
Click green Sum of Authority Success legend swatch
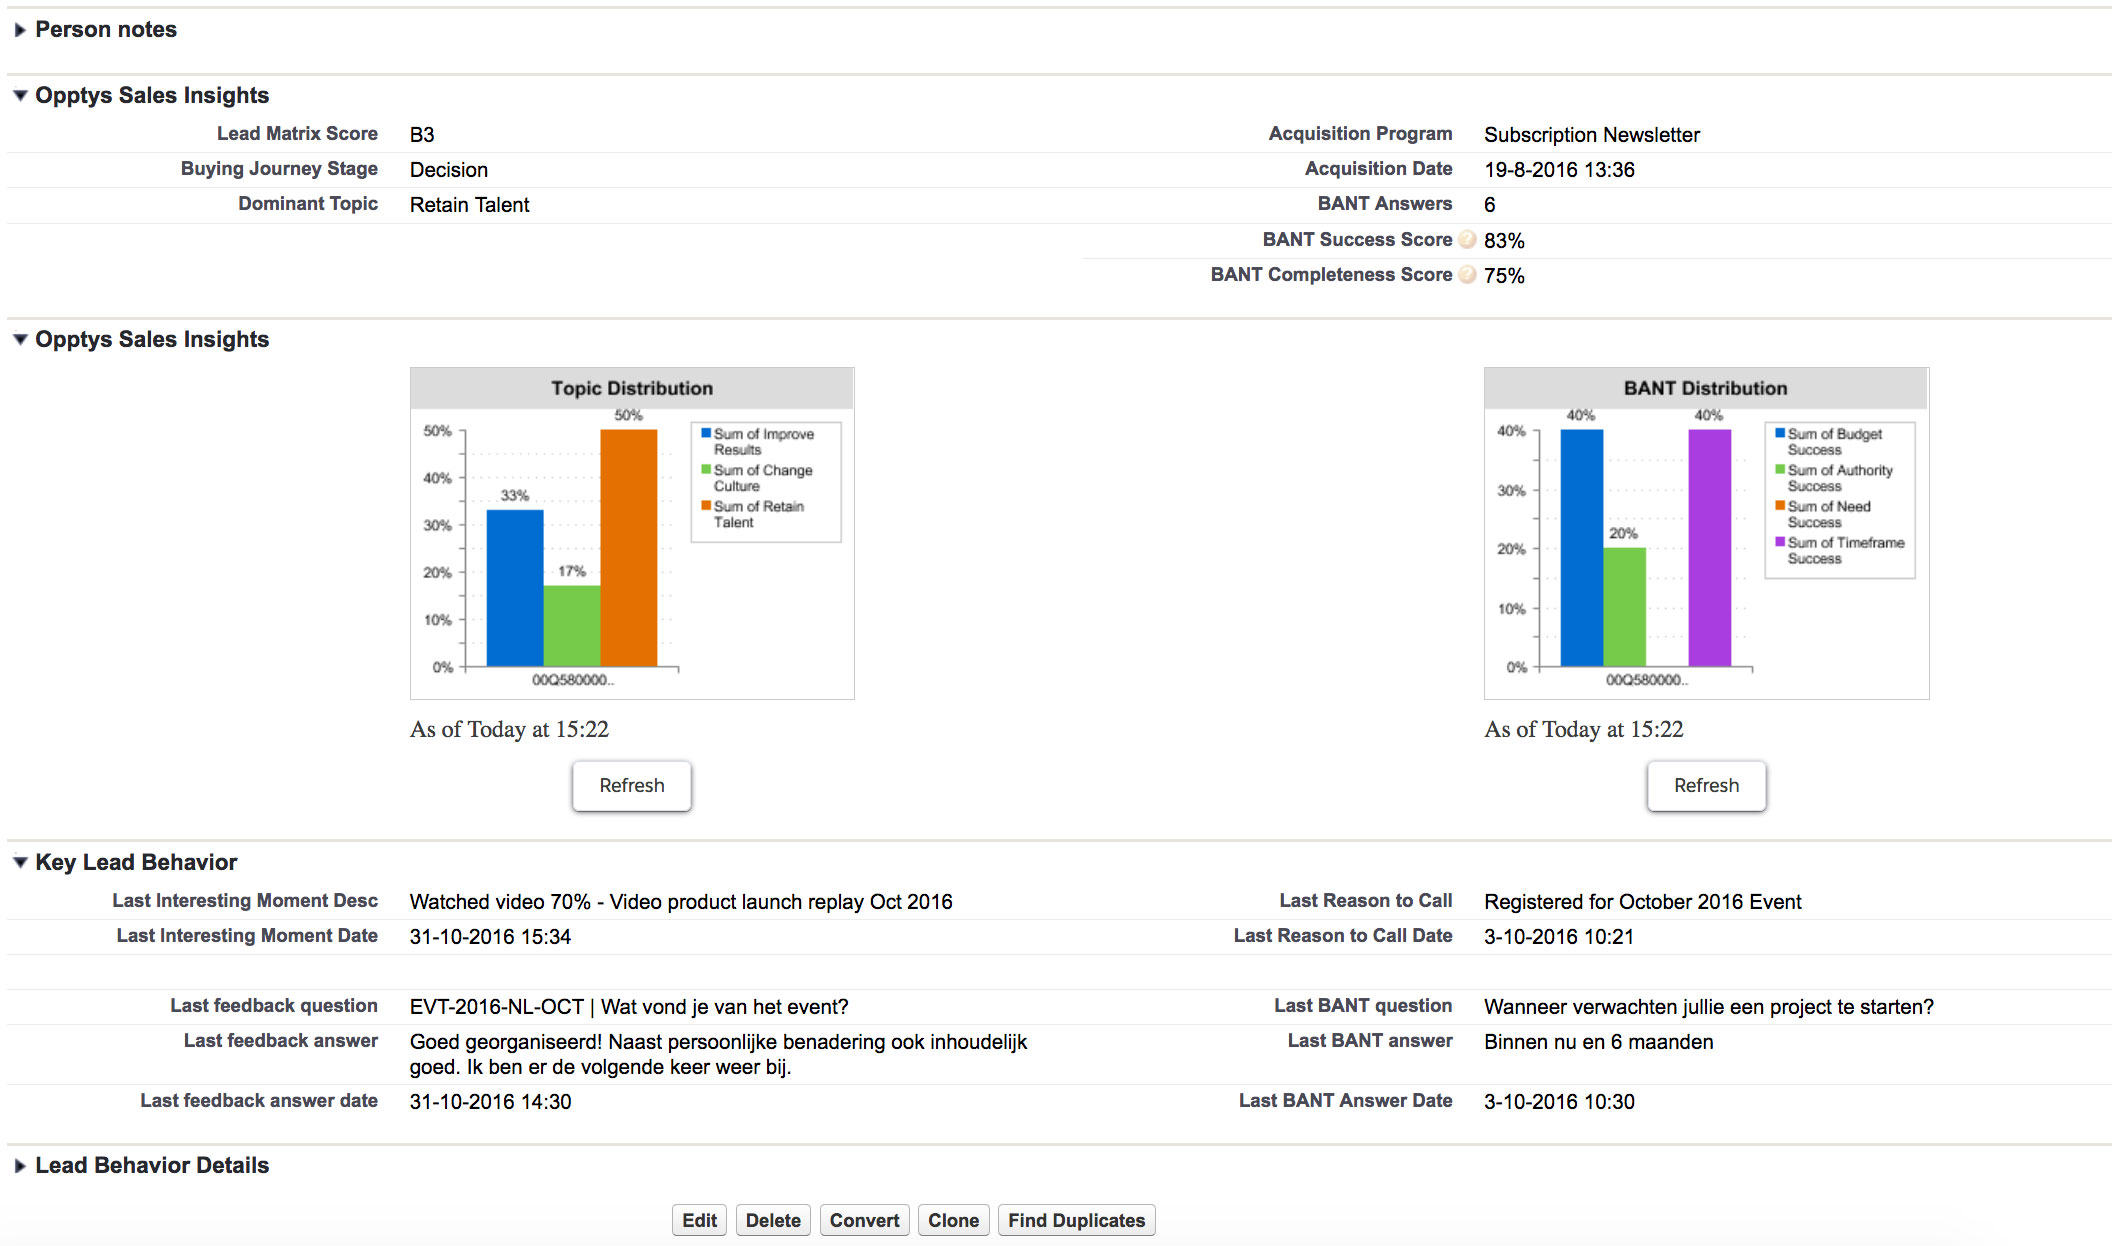(1780, 470)
